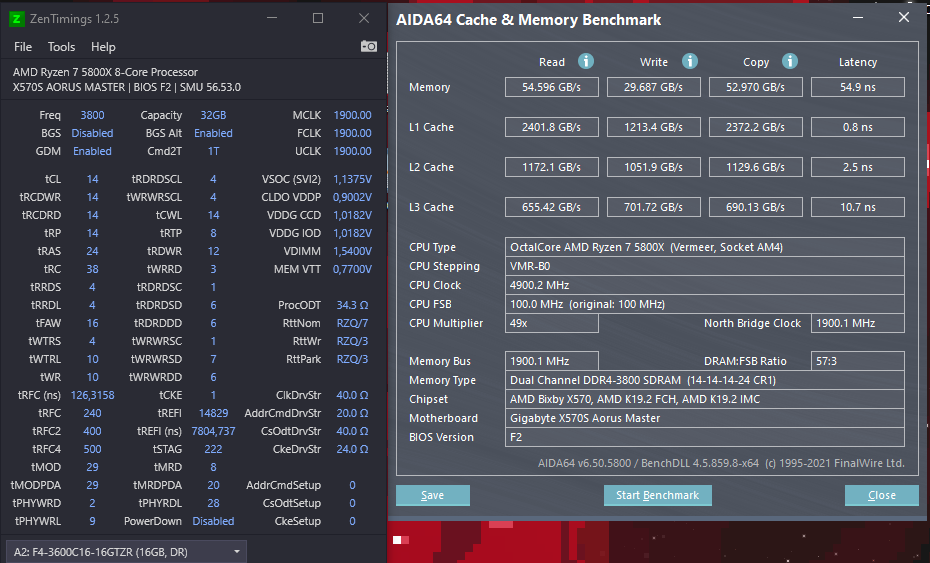The width and height of the screenshot is (930, 563).
Task: Click the AIDA64 Close button
Action: (x=881, y=495)
